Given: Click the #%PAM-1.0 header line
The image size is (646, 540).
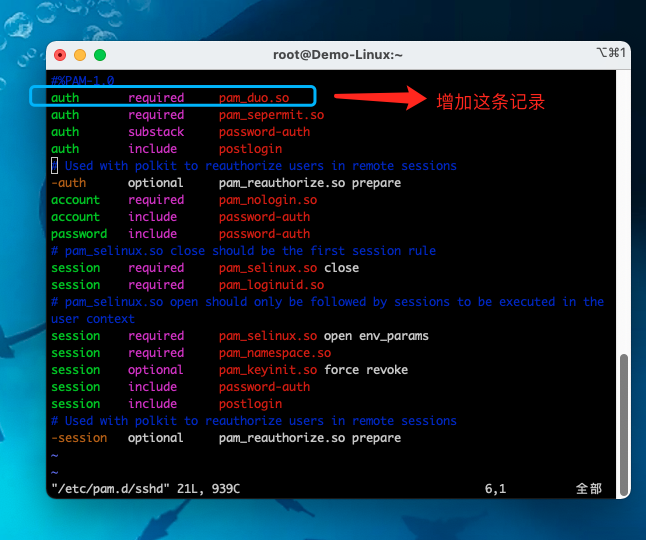Looking at the screenshot, I should coord(82,80).
